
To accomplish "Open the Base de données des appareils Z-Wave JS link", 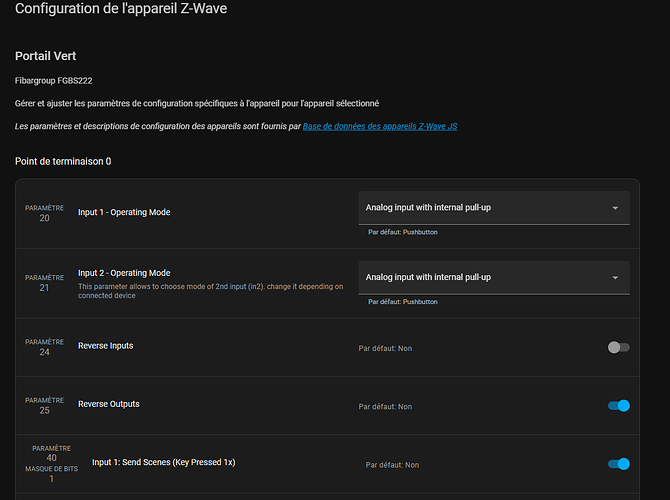I will (x=380, y=126).
